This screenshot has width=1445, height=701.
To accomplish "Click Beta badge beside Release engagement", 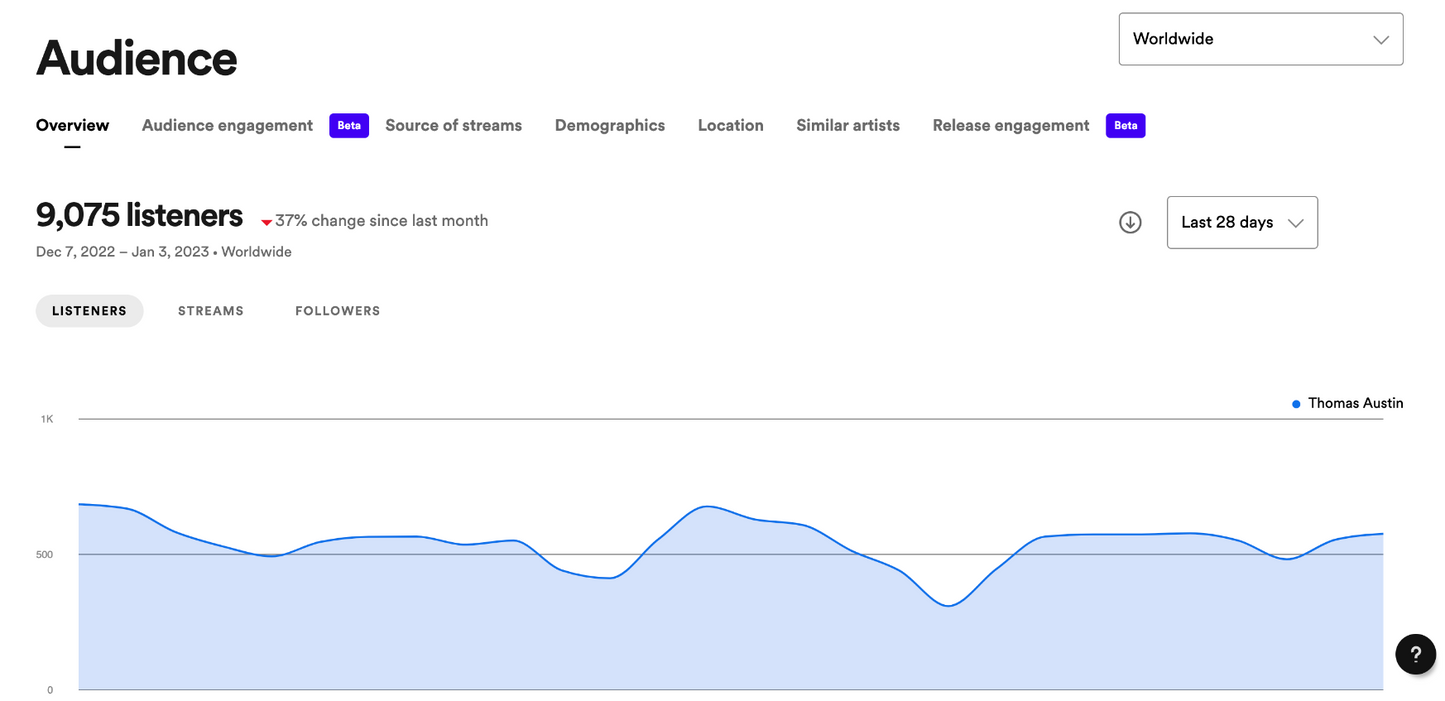I will [x=1125, y=125].
